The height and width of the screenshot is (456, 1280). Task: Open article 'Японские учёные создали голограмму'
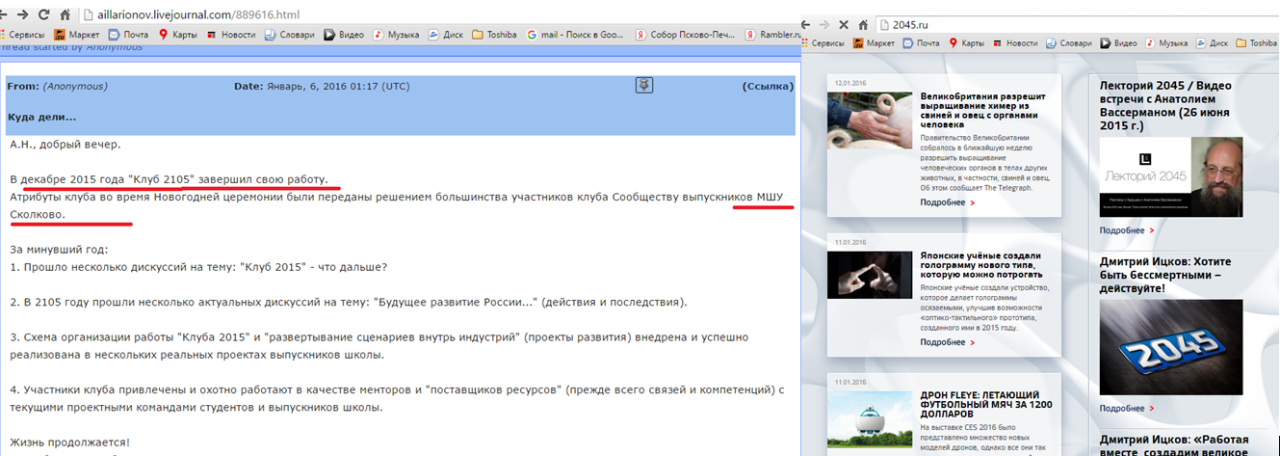(981, 265)
